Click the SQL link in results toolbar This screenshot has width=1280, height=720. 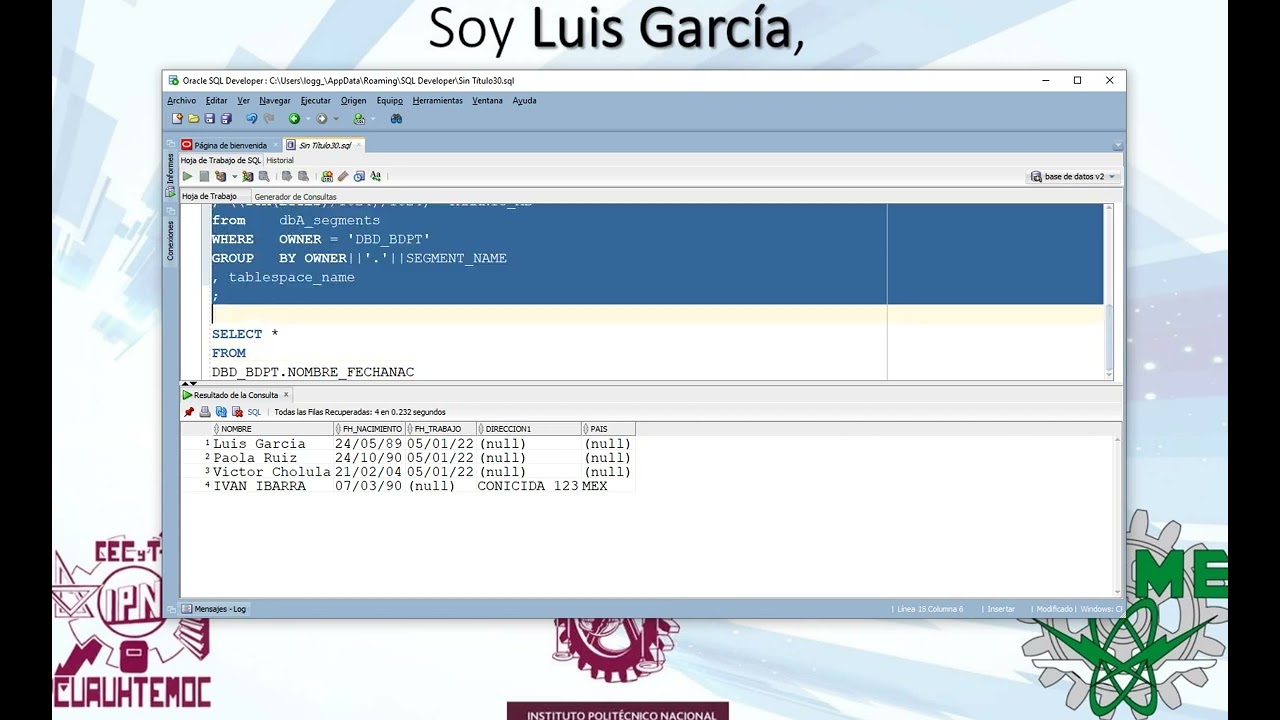(x=254, y=412)
